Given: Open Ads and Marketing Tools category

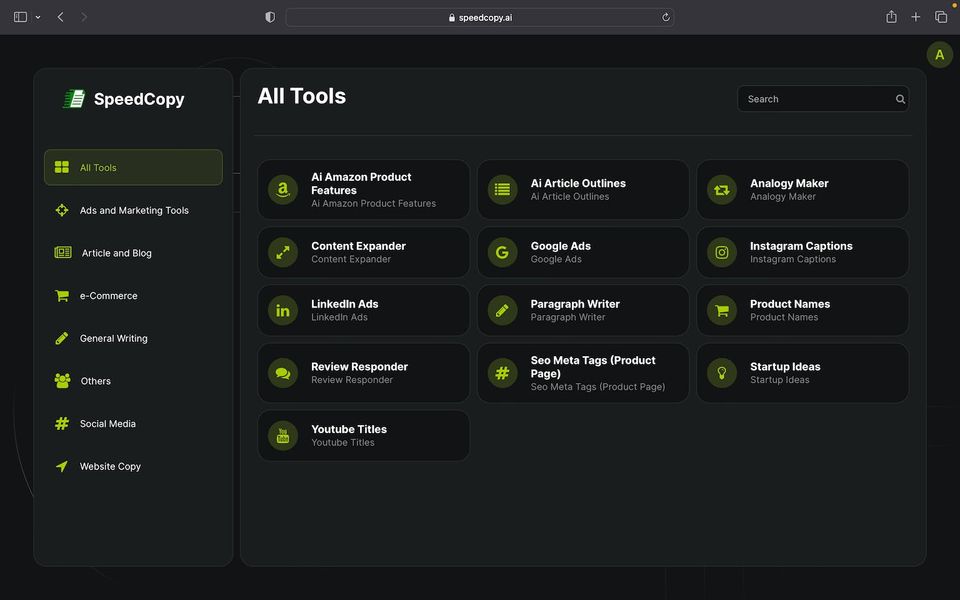Looking at the screenshot, I should tap(133, 210).
